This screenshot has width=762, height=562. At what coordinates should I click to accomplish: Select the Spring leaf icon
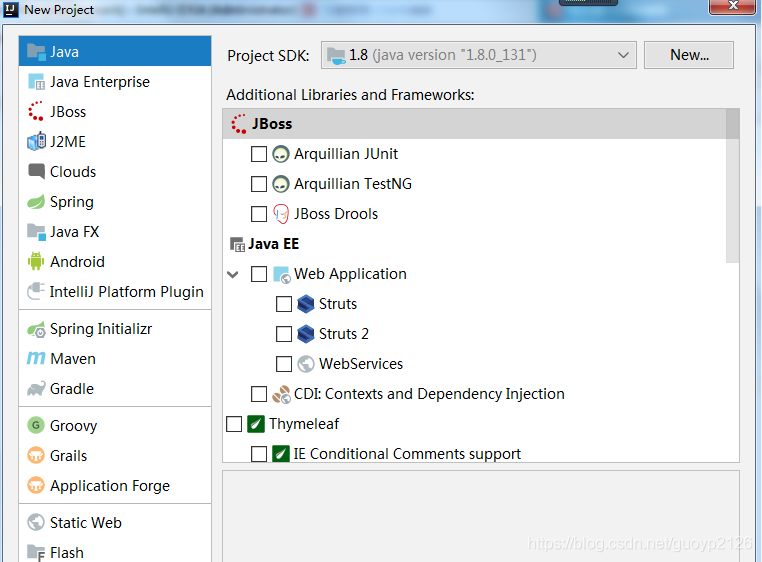(x=36, y=202)
